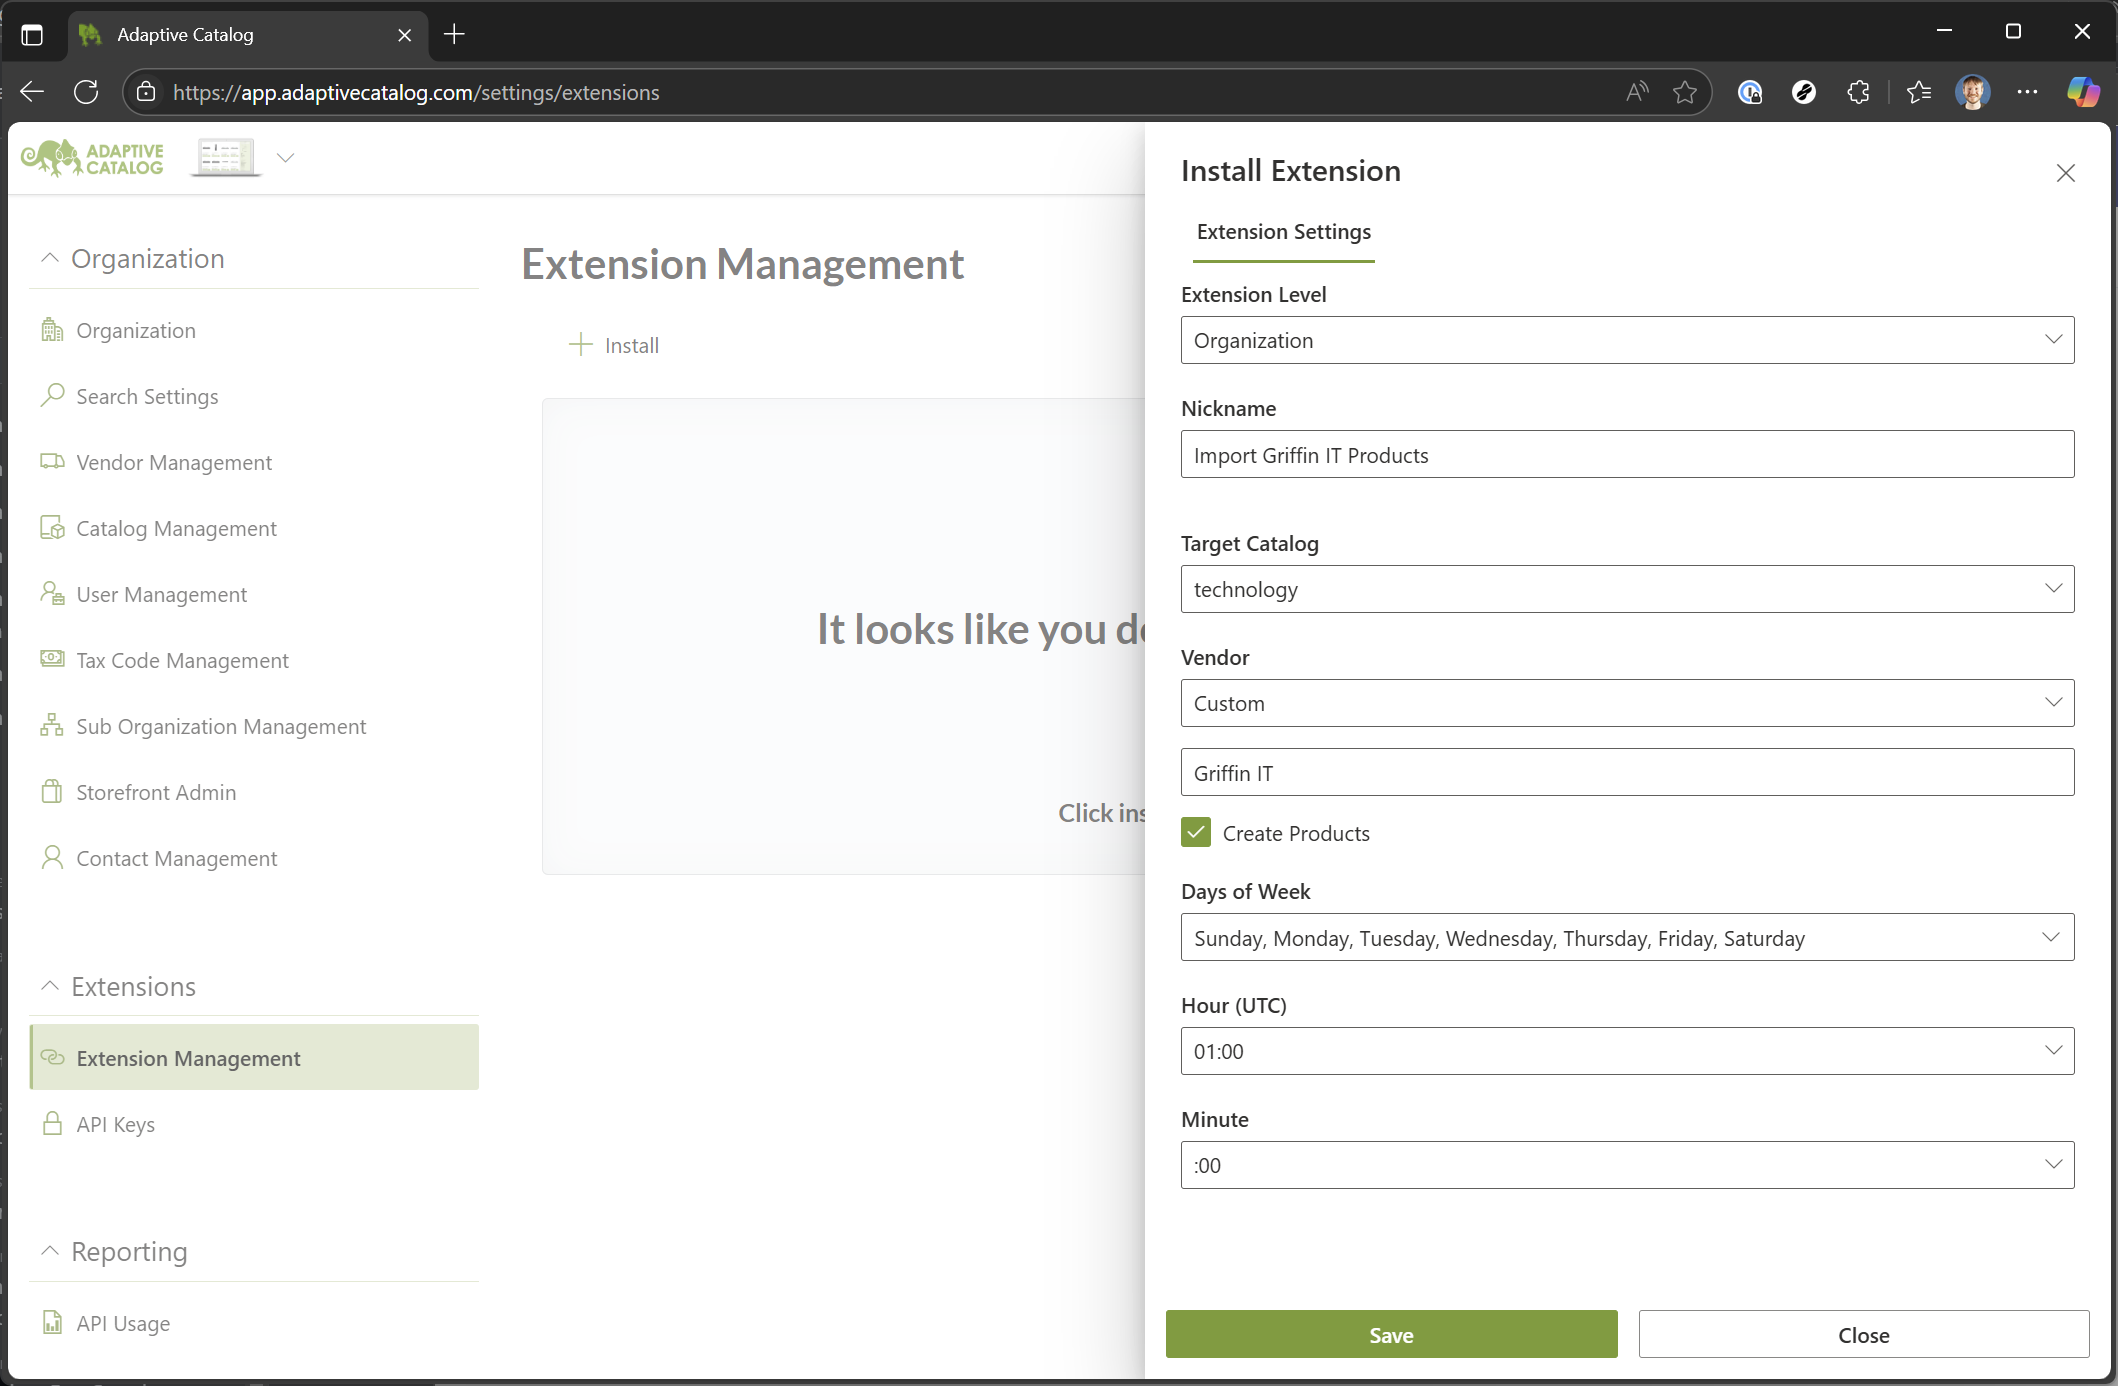Open the Target Catalog dropdown
Screen dimensions: 2118x1386
click(1627, 589)
